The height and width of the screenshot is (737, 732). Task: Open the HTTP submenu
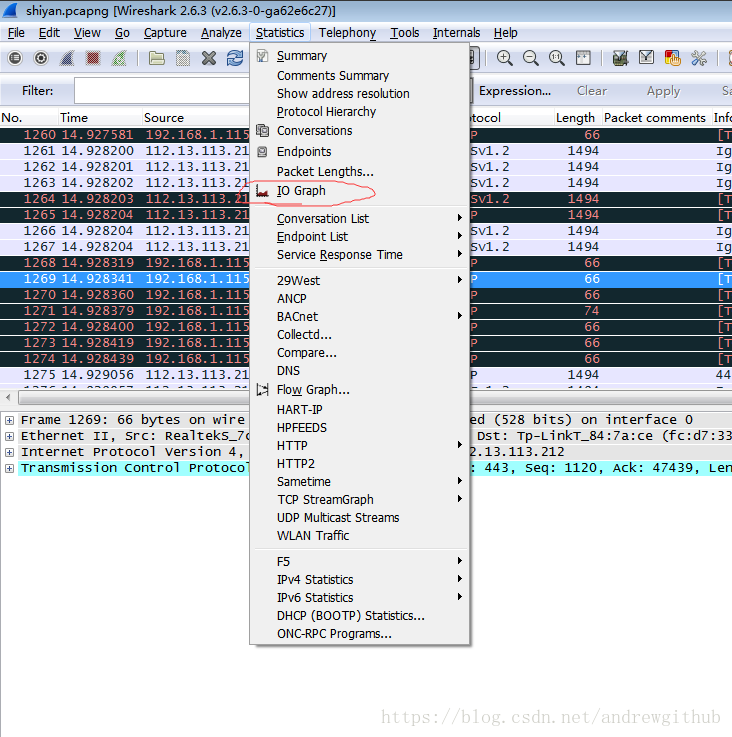360,446
